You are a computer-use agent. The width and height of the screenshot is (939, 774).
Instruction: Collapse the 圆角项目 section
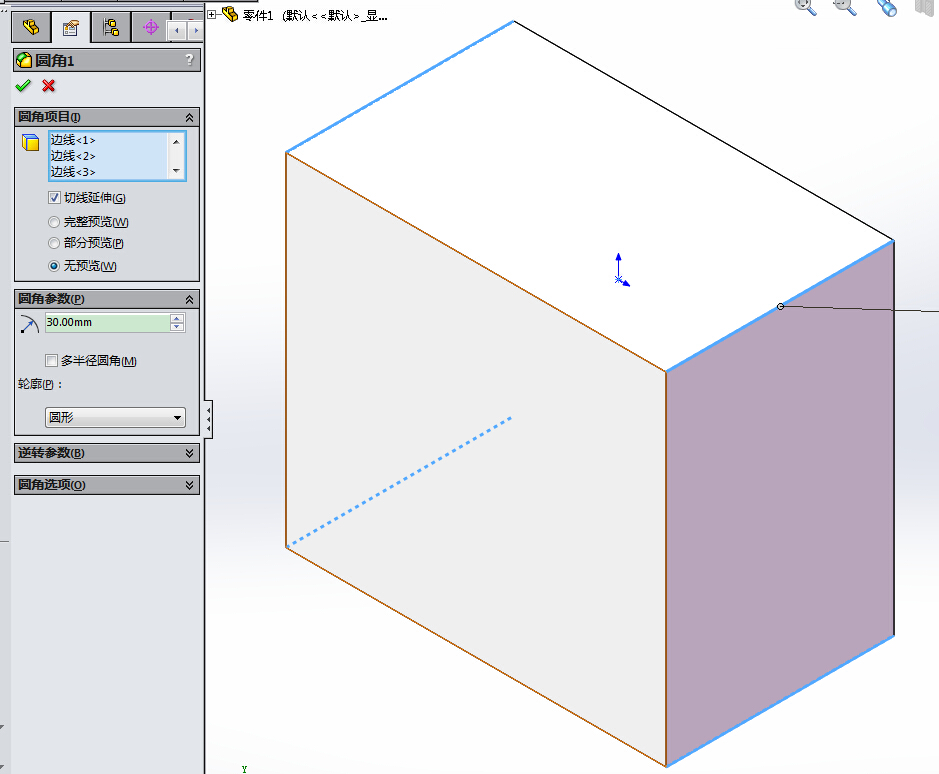[x=189, y=117]
